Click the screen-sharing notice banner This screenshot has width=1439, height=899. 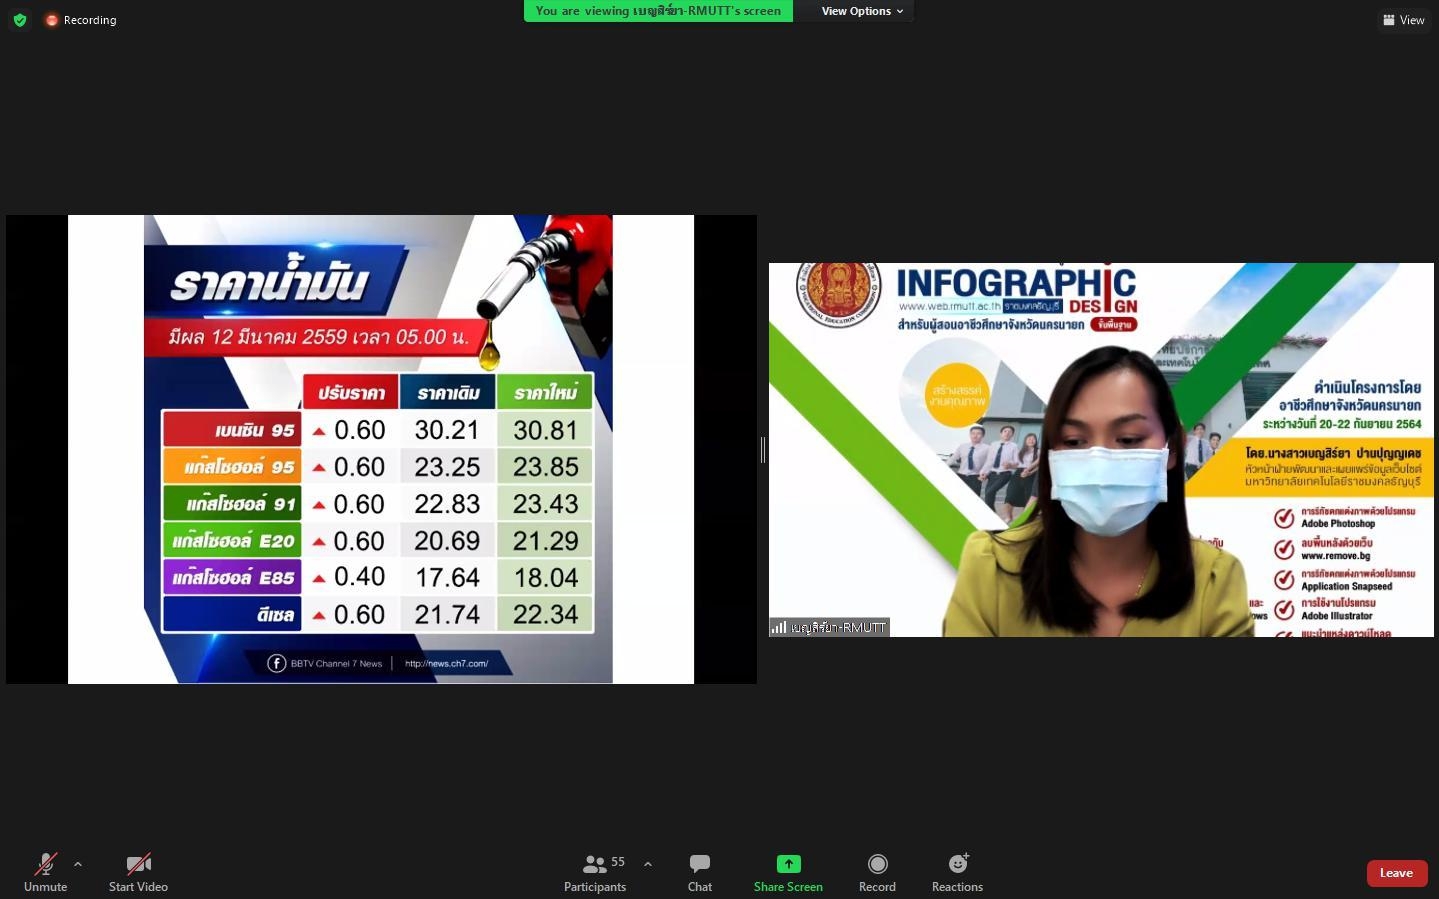[x=658, y=11]
